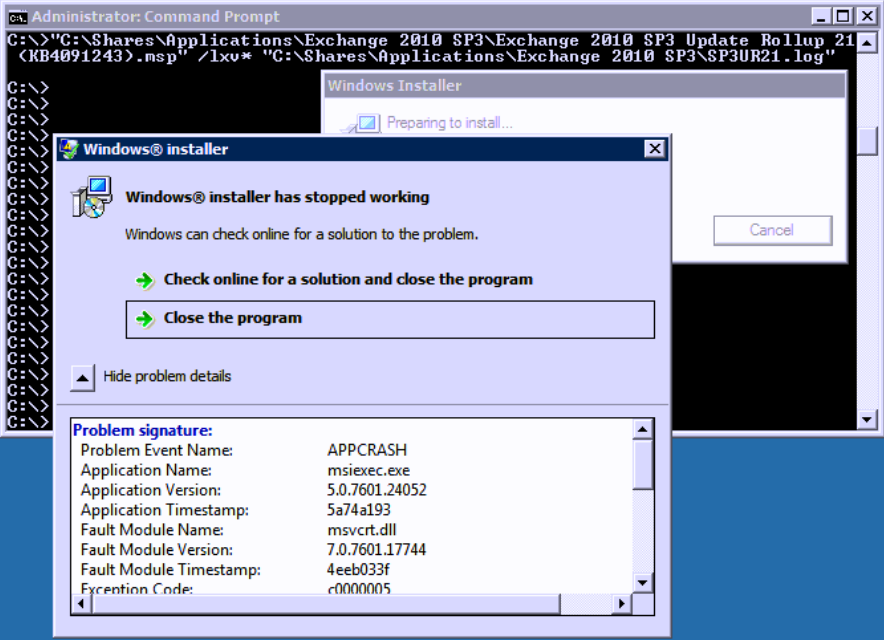Click the Windows installer shield title icon
This screenshot has height=640, width=884.
pyautogui.click(x=69, y=149)
